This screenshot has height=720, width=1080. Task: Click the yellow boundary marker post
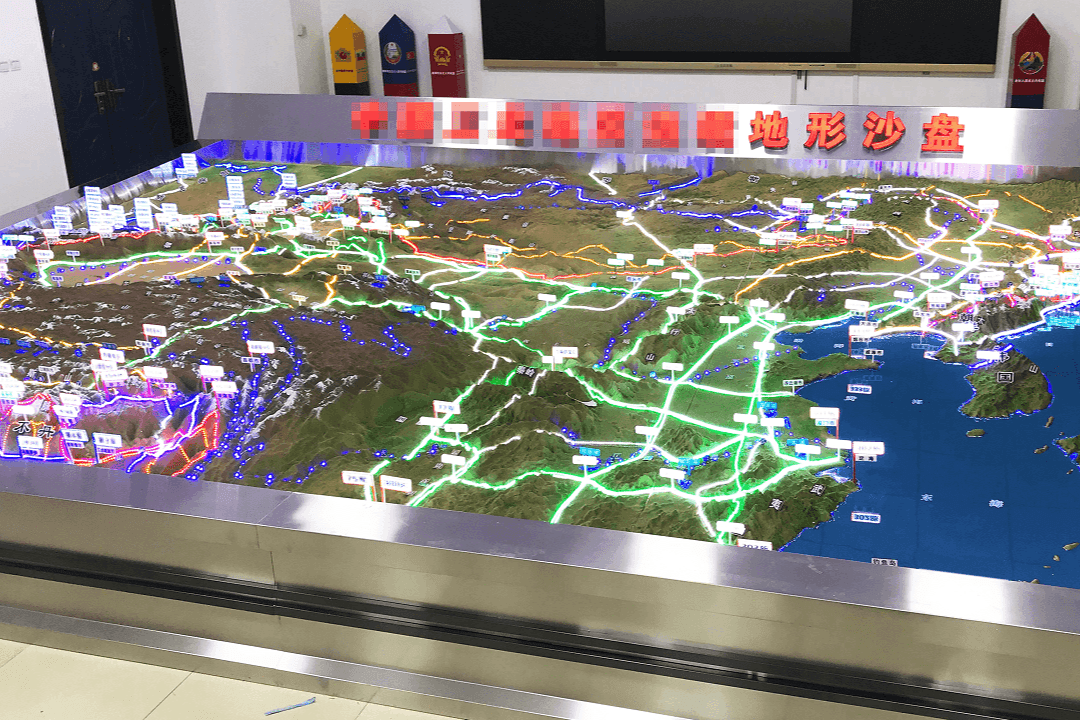coord(349,55)
